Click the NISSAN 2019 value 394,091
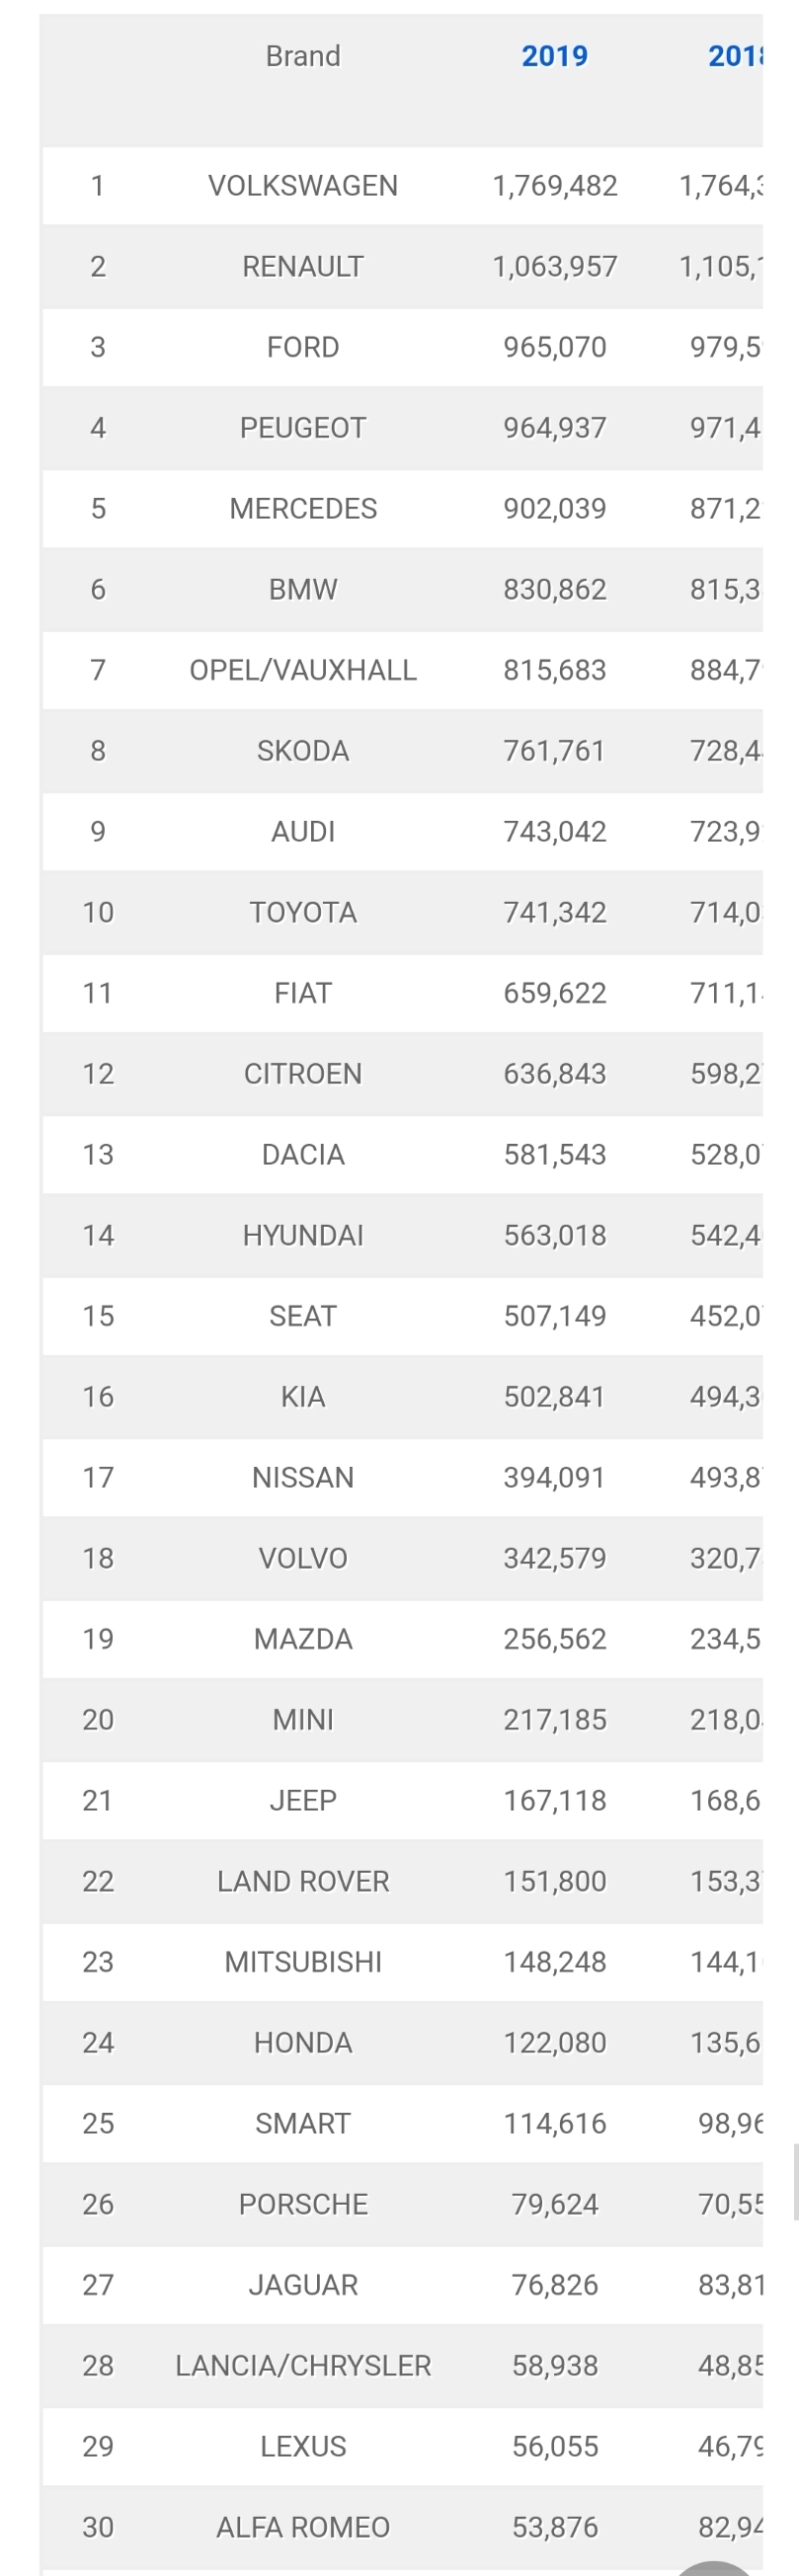This screenshot has width=799, height=2576. [x=555, y=1477]
